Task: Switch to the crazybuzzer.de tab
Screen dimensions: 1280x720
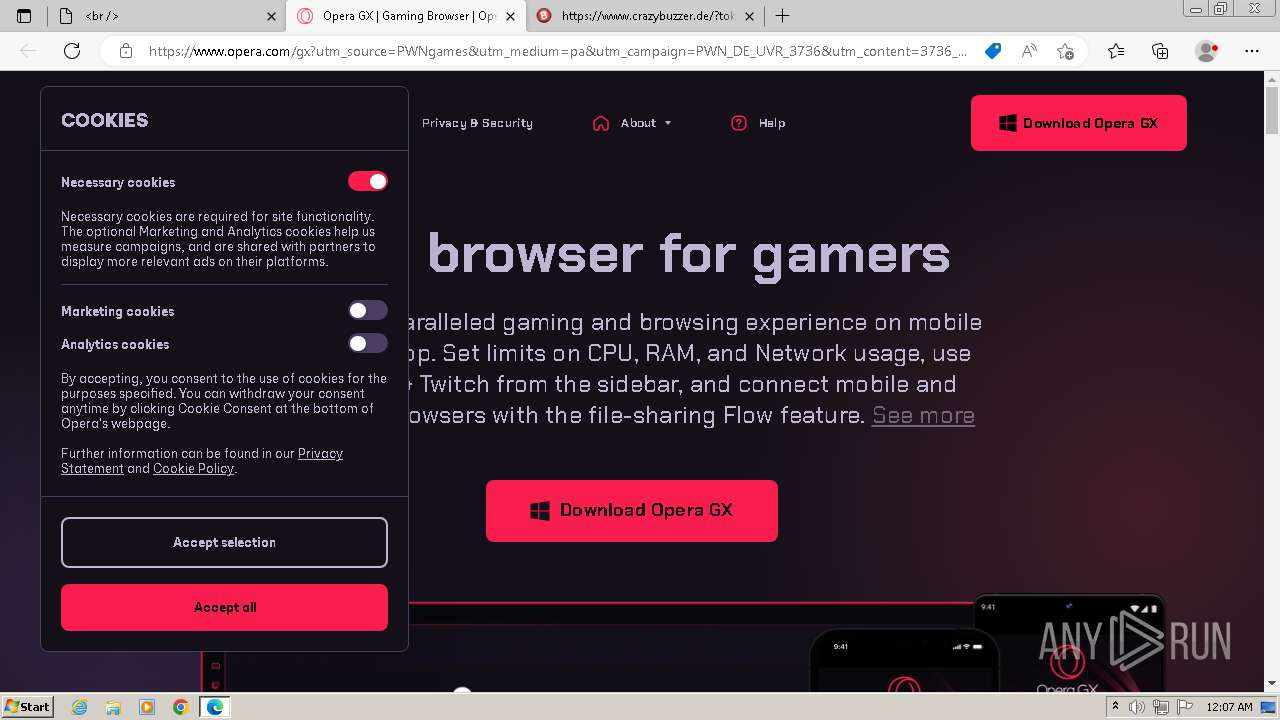Action: [x=644, y=16]
